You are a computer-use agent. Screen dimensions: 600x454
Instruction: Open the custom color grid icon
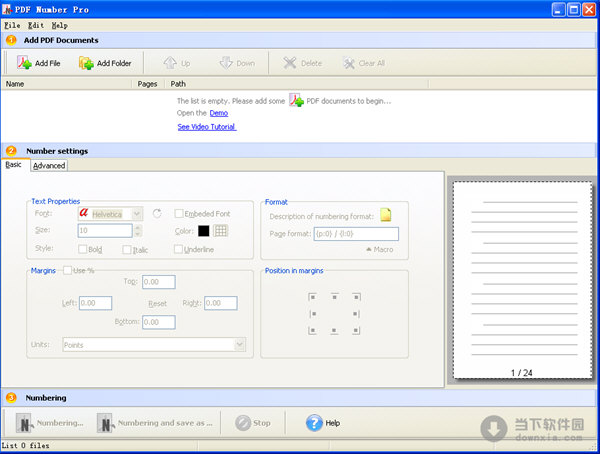coord(220,230)
